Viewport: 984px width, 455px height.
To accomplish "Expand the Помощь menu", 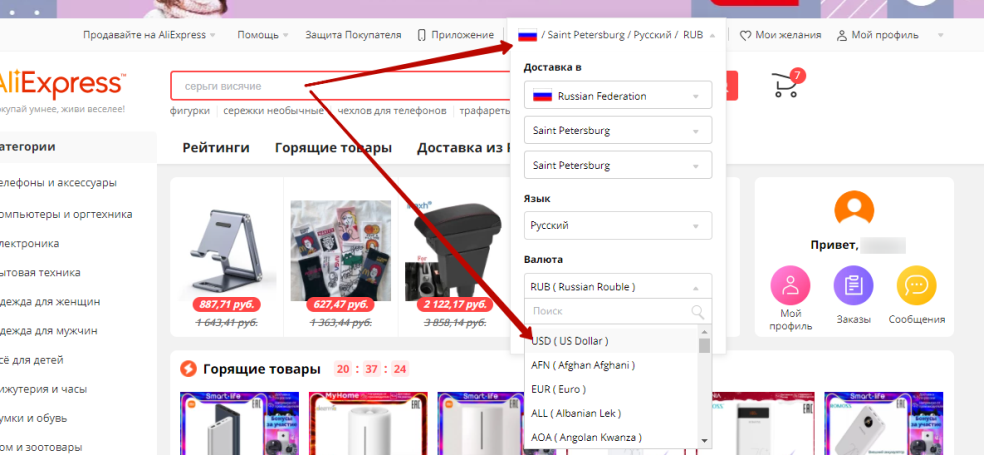I will click(x=263, y=35).
